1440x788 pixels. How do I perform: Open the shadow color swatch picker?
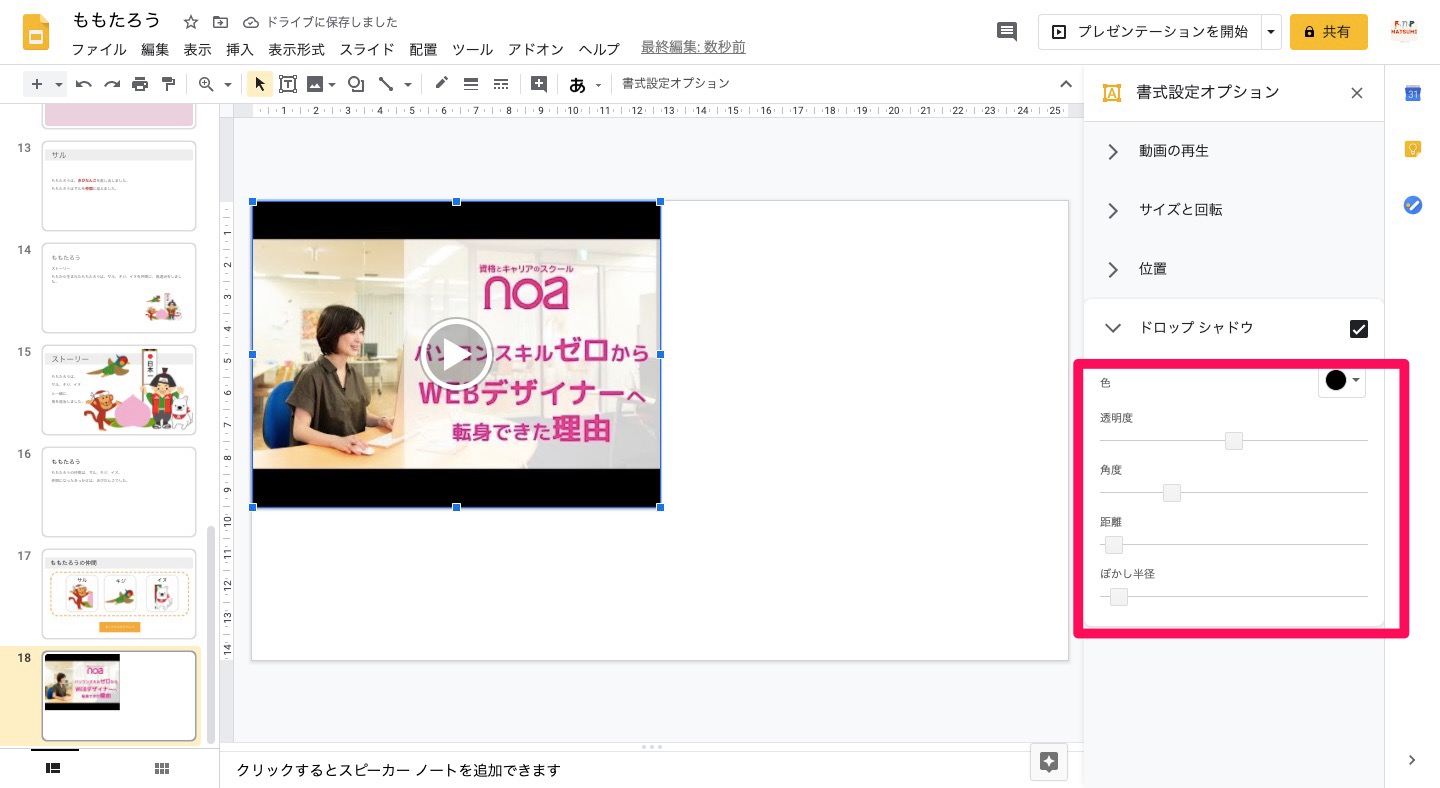[x=1342, y=381]
